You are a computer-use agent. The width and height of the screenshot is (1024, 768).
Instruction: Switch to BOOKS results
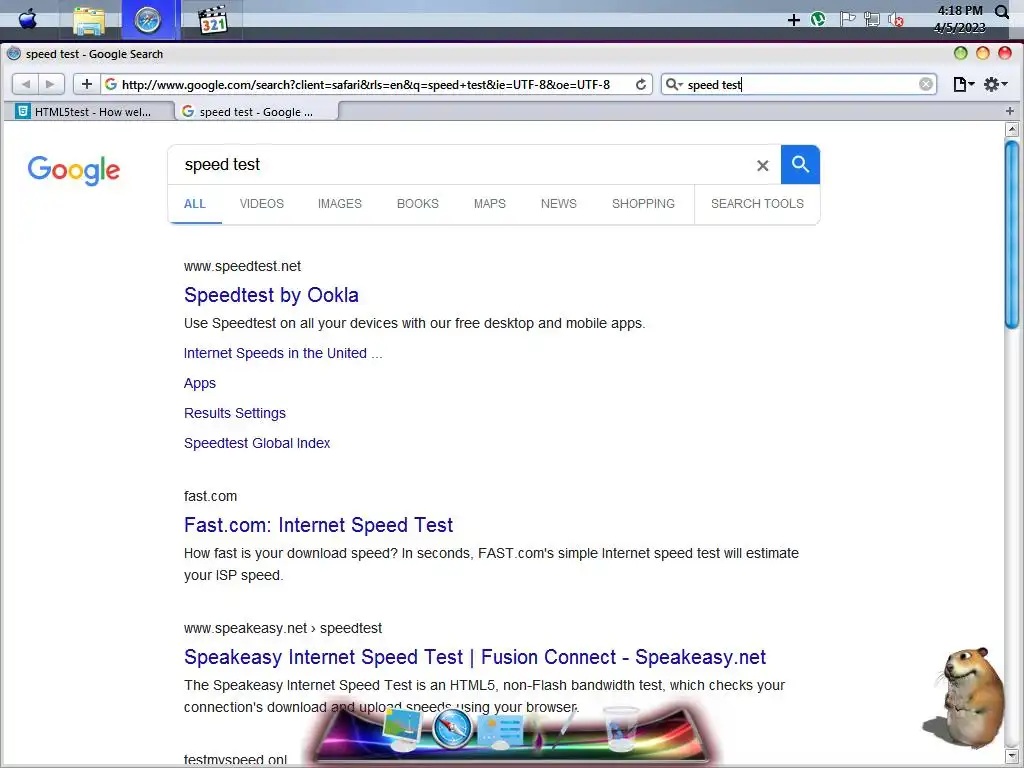[x=418, y=204]
